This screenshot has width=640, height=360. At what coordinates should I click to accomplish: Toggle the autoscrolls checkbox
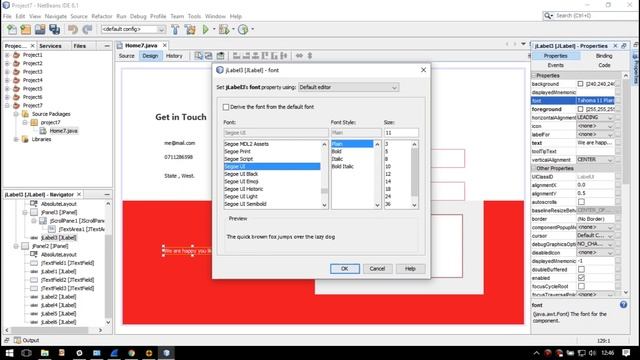tap(581, 202)
